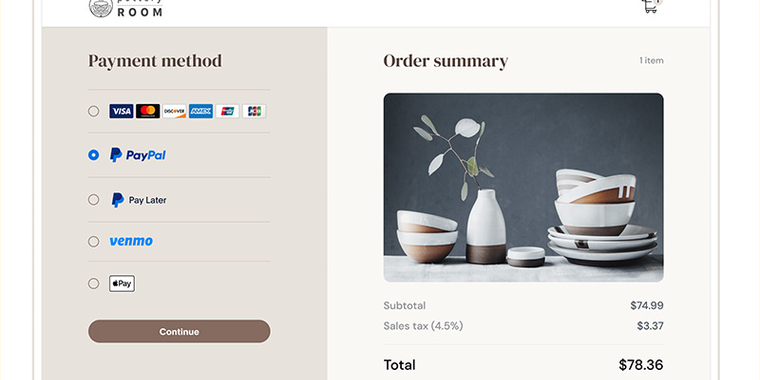Image resolution: width=760 pixels, height=380 pixels.
Task: Select the credit card radio button
Action: 94,111
